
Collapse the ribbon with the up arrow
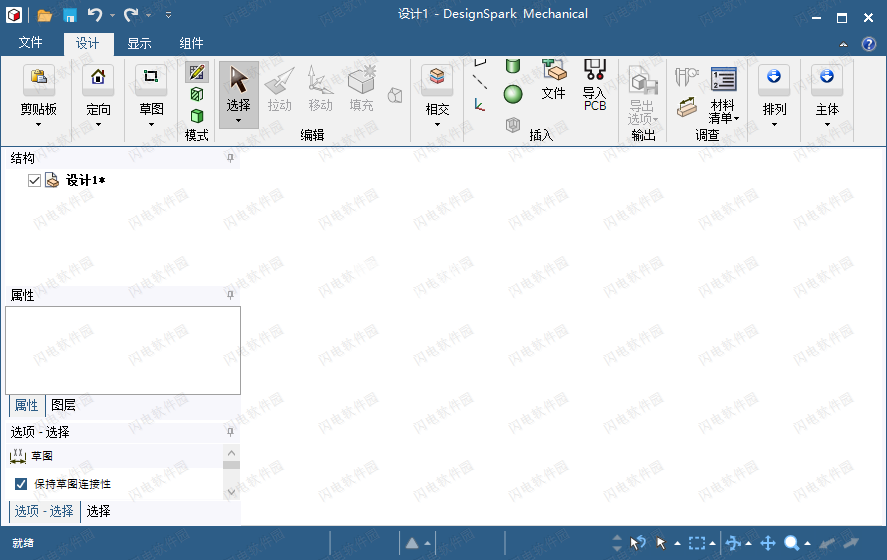[843, 44]
